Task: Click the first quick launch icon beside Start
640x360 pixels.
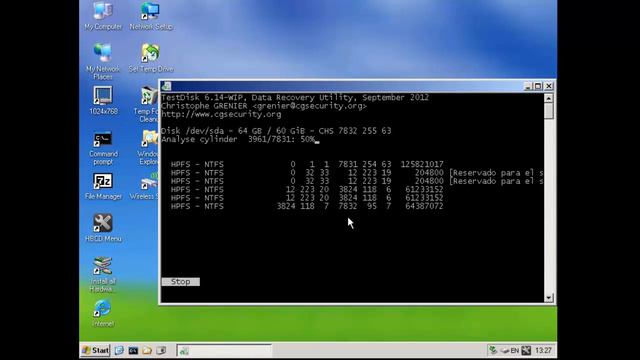Action: [x=119, y=350]
